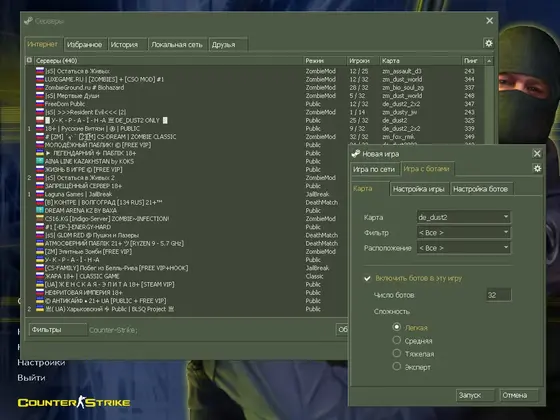Click the scroll-up arrow in the server list
Viewport: 560px width, 420px height.
tap(489, 61)
